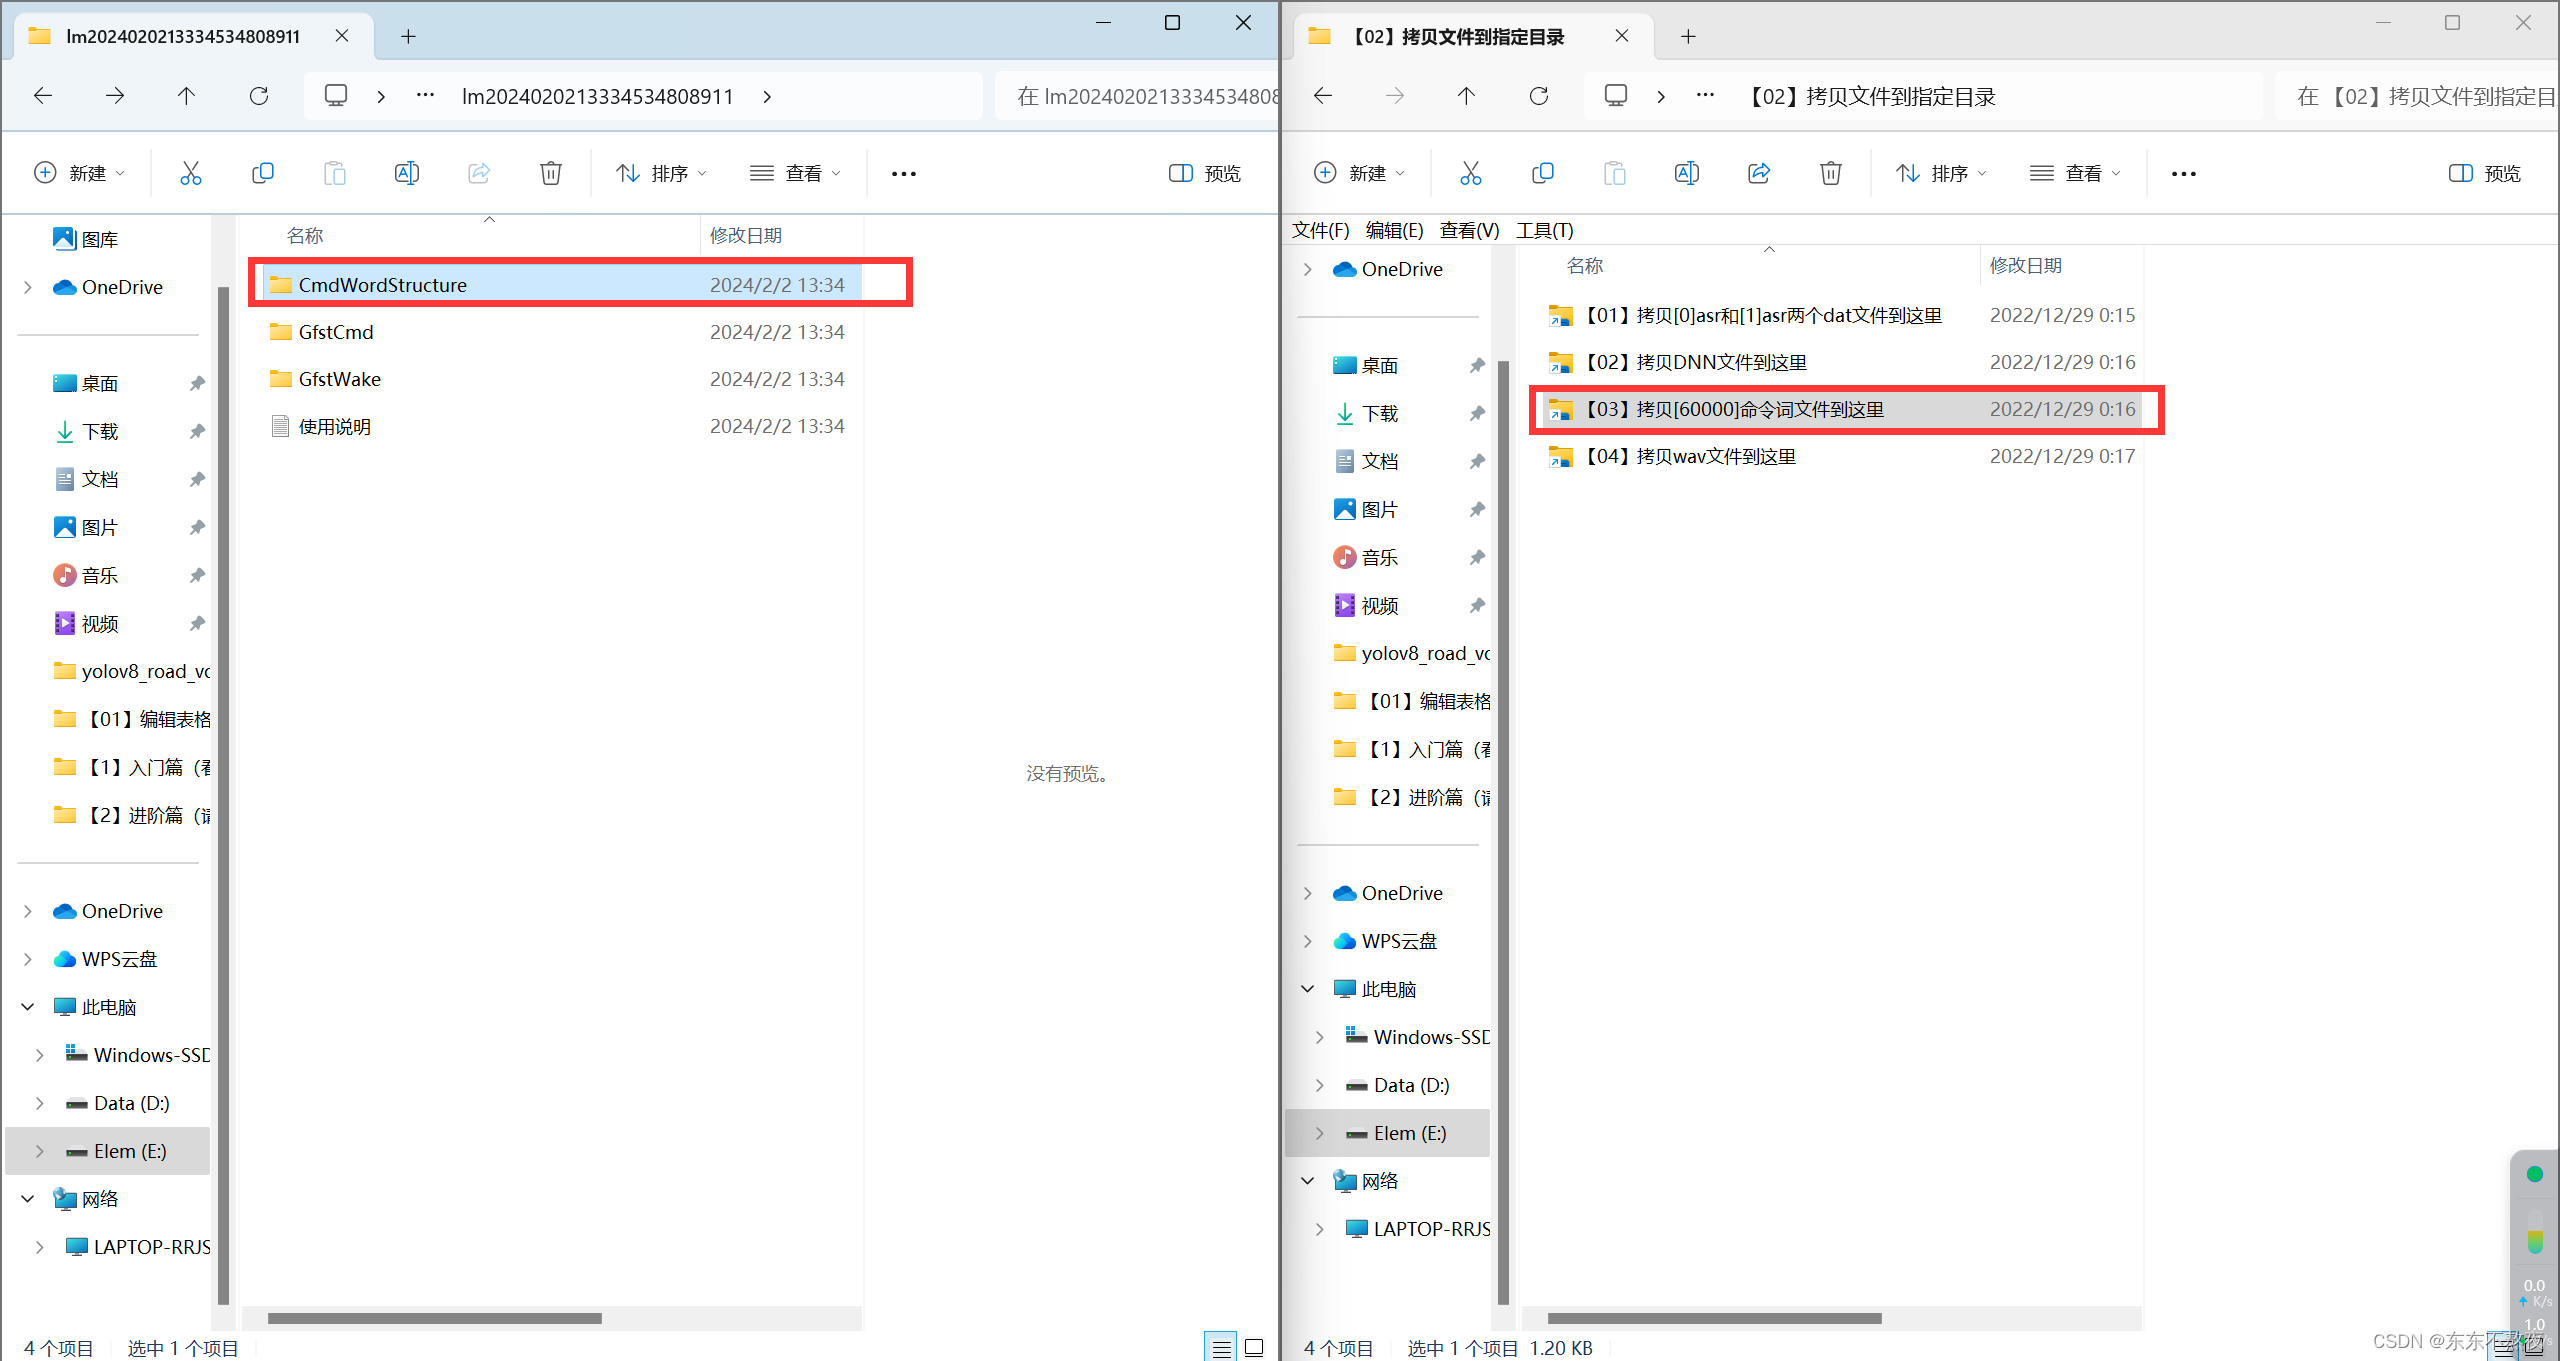2560x1361 pixels.
Task: Click Share icon in right window toolbar
Action: (x=1758, y=173)
